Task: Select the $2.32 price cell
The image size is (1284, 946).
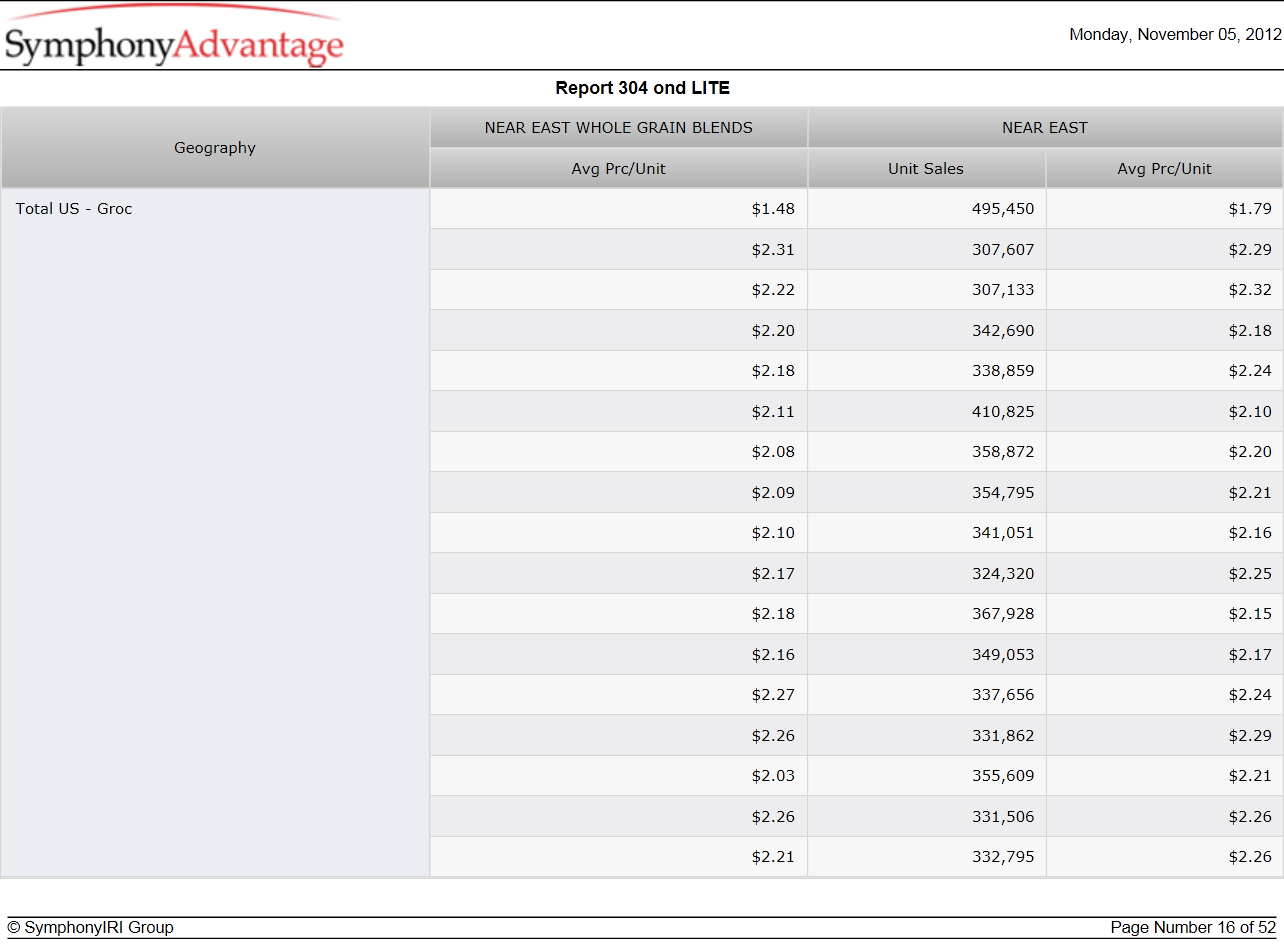Action: [x=1164, y=290]
